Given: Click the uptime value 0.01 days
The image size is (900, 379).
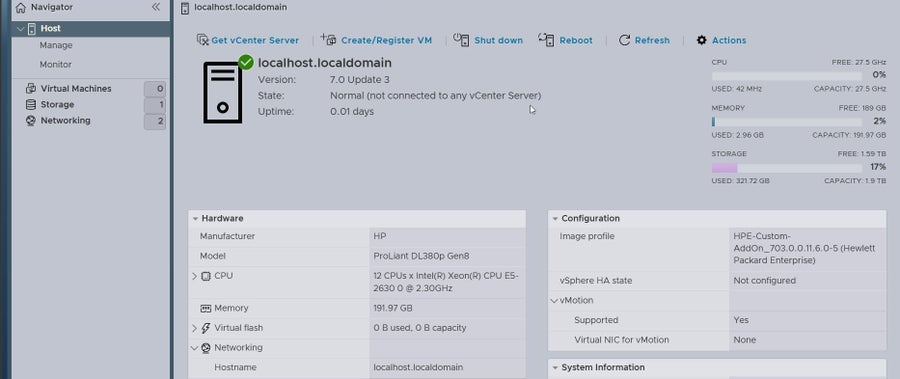Looking at the screenshot, I should point(352,111).
